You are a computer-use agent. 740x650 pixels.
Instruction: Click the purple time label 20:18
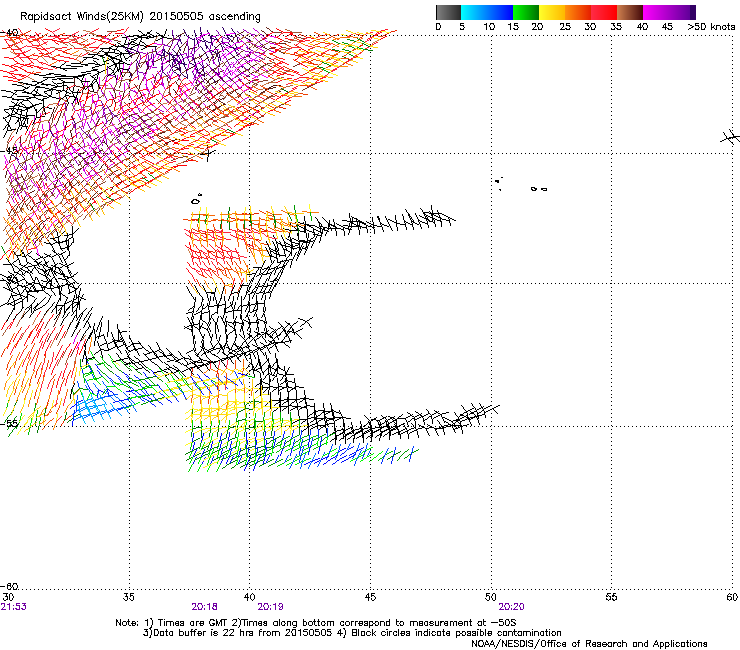coord(204,607)
